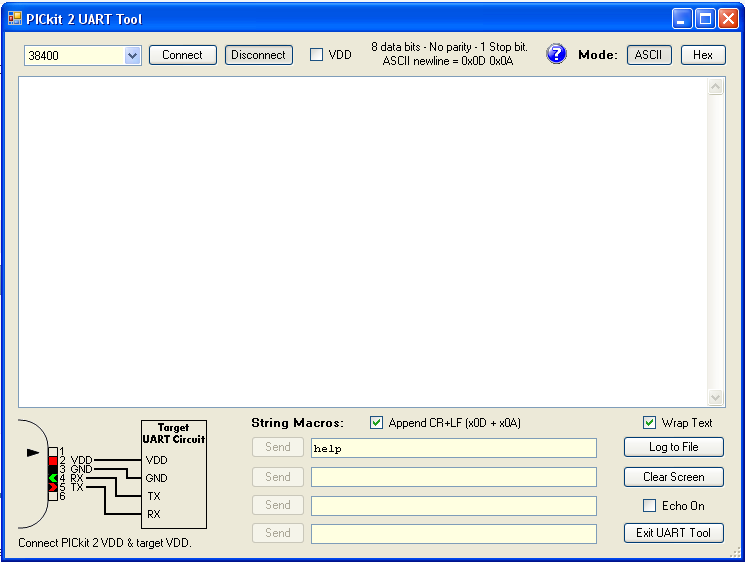The image size is (745, 563).
Task: Click the scroll up arrow in terminal
Action: point(716,87)
